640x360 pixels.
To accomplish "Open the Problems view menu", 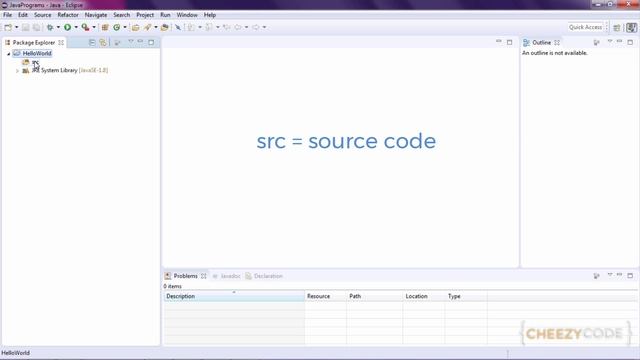I will [x=610, y=276].
